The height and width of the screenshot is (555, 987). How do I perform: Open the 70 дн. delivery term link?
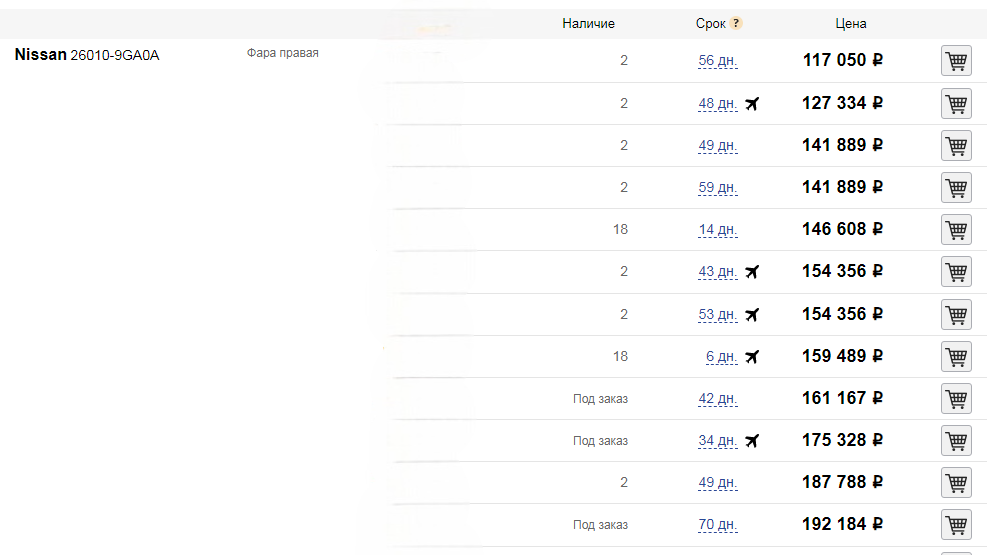(x=718, y=525)
